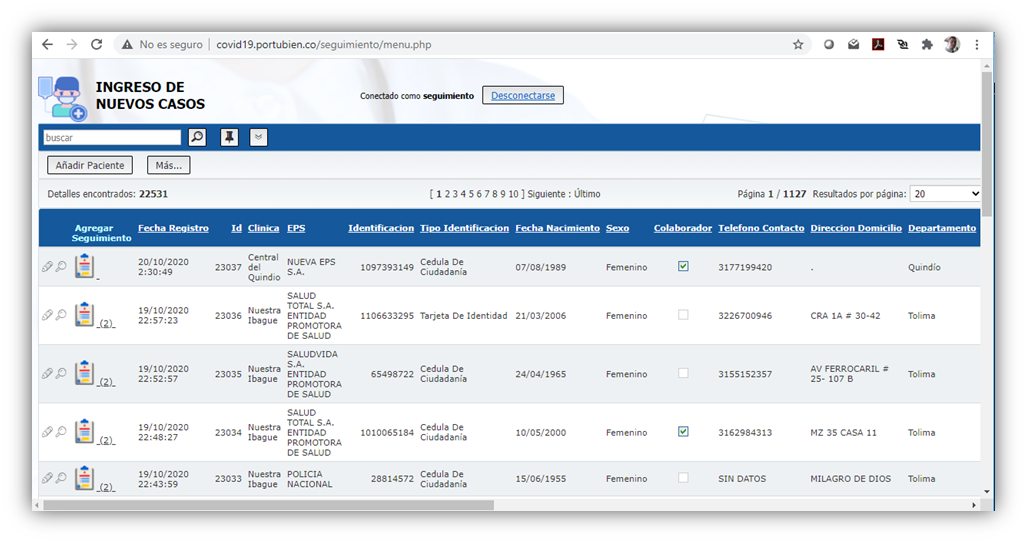Uncheck Colaborador checkbox for record 23034
Image resolution: width=1027 pixels, height=543 pixels.
(683, 432)
